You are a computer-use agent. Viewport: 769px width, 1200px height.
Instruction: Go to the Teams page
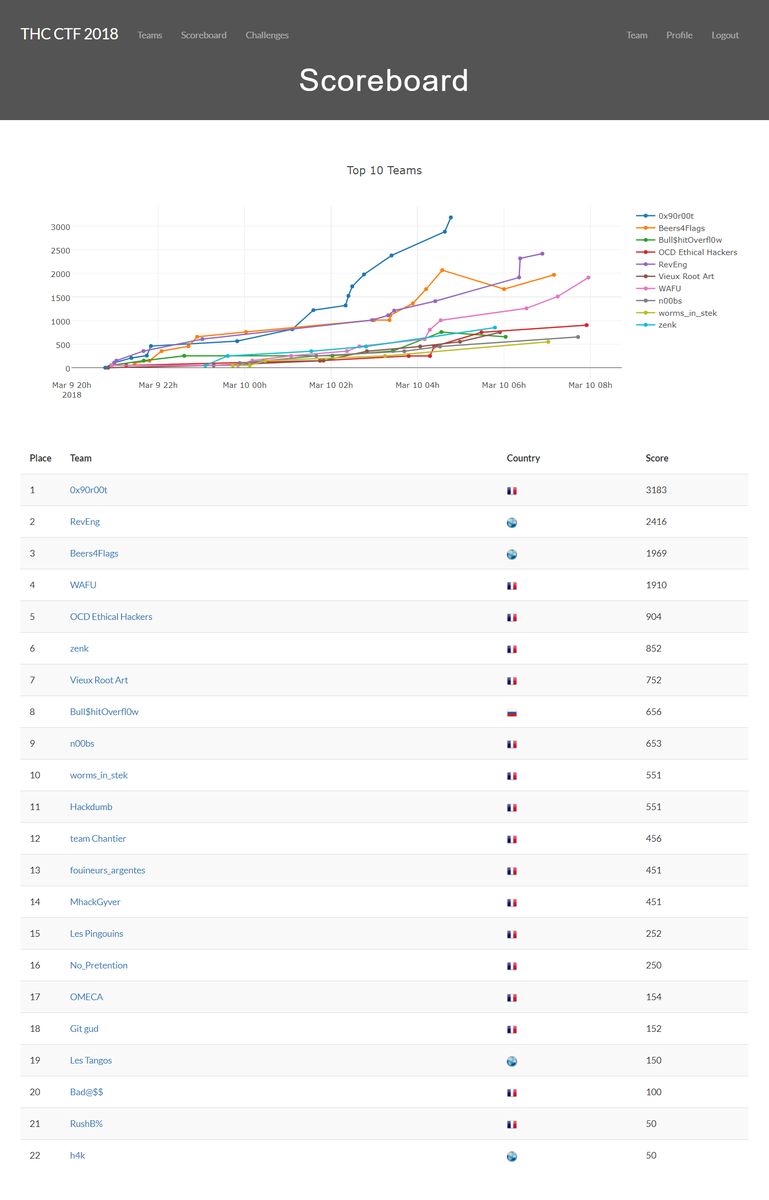click(150, 35)
